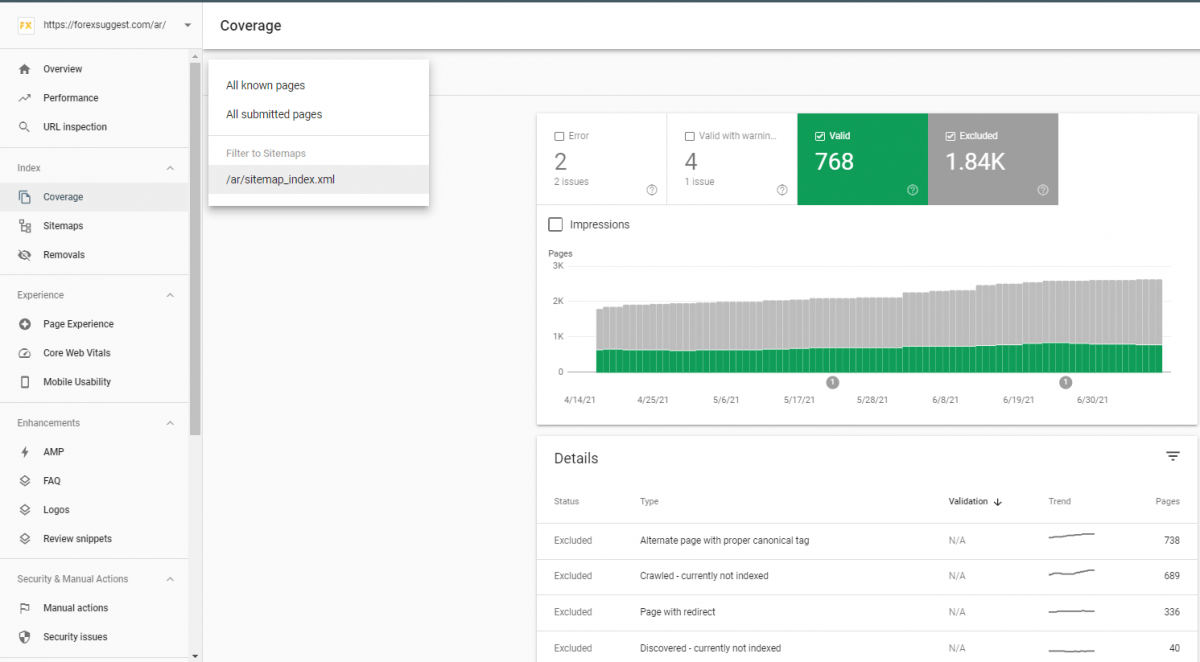
Task: Open Crawled - currently not indexed row
Action: point(866,576)
